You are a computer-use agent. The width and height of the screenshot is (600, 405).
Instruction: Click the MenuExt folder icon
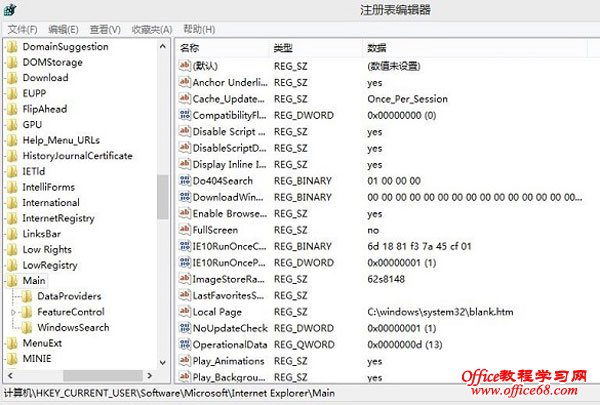point(12,343)
